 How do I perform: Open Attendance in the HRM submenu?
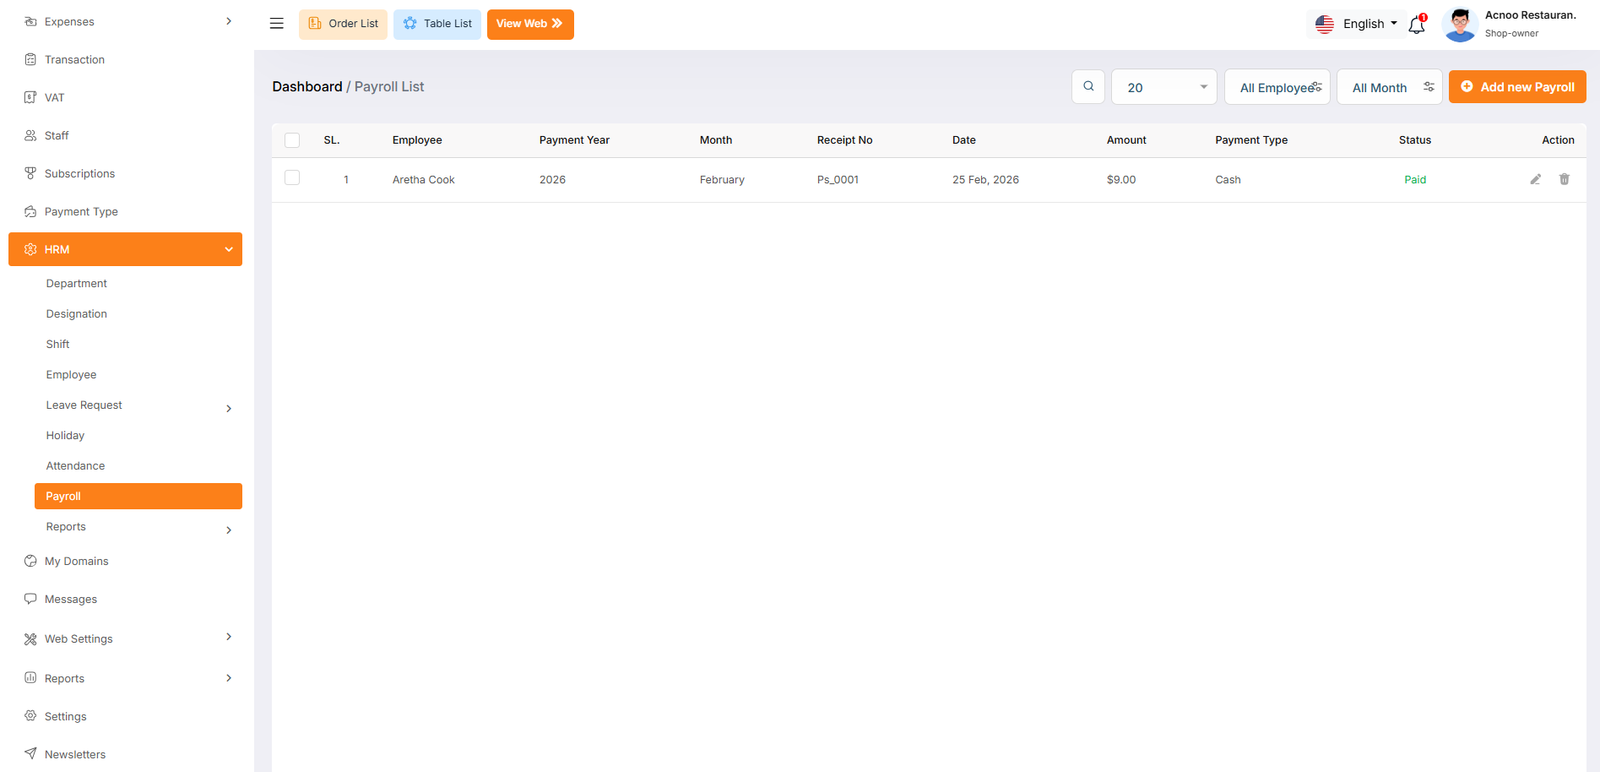[x=75, y=466]
